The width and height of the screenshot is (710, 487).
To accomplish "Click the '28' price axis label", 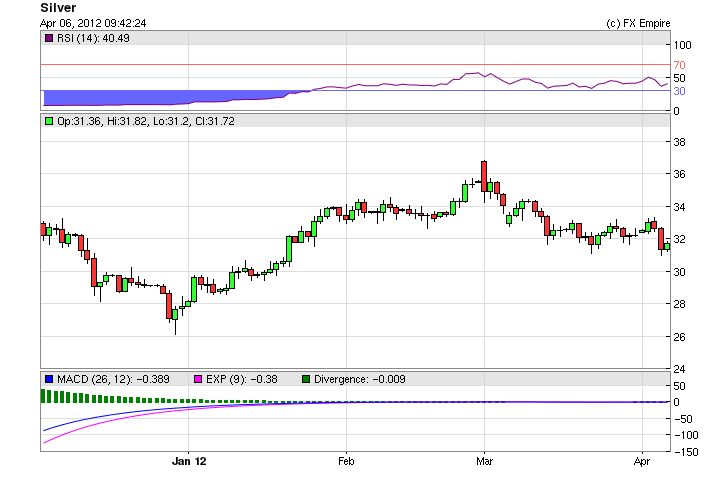I will coord(679,304).
